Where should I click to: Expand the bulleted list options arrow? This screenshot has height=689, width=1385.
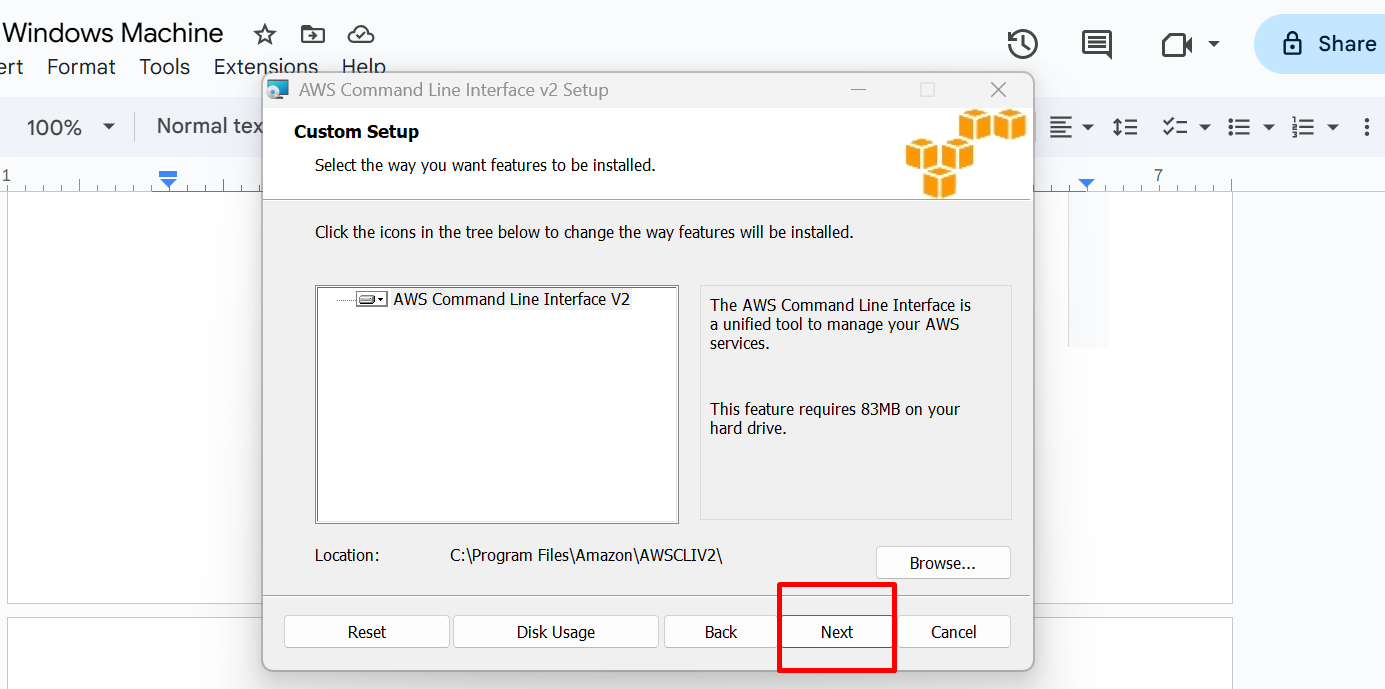(x=1269, y=127)
